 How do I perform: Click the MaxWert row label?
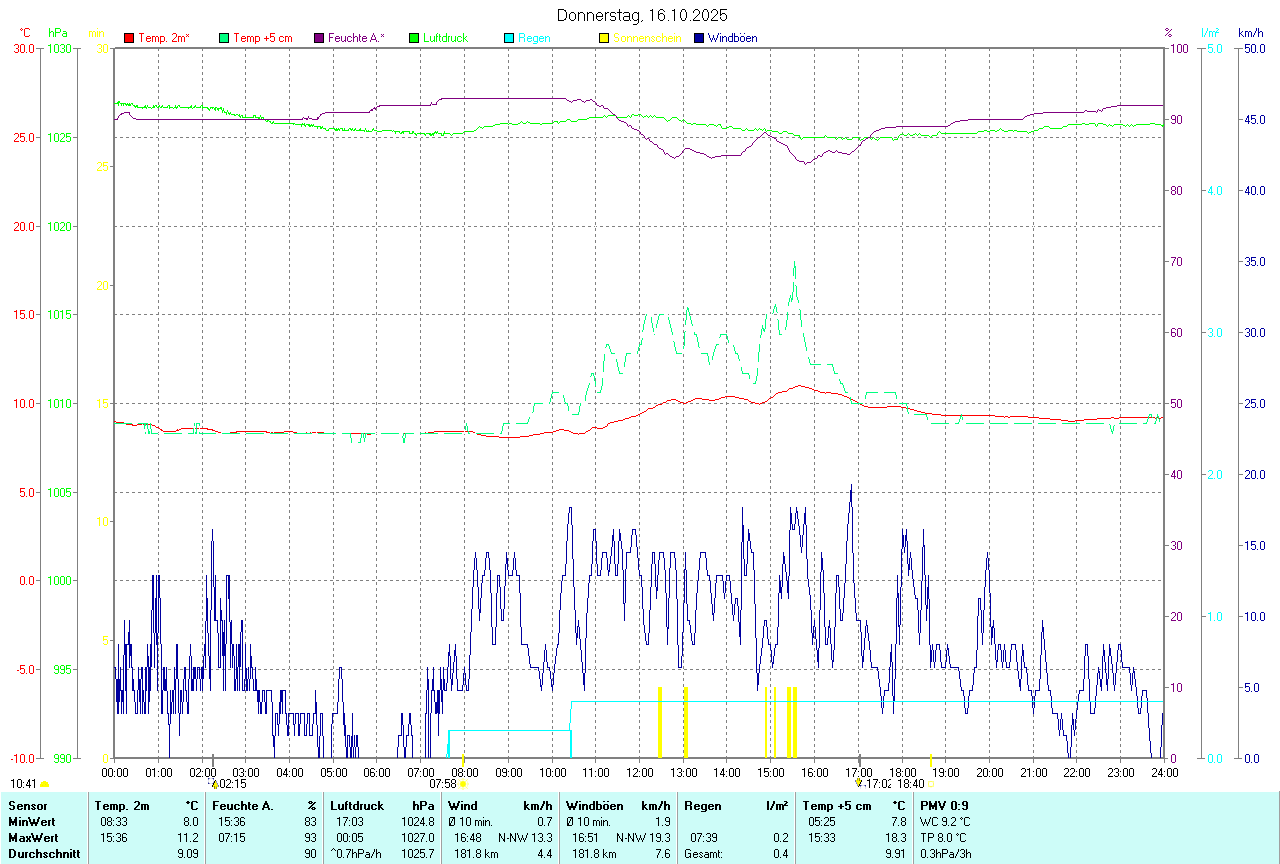(33, 838)
